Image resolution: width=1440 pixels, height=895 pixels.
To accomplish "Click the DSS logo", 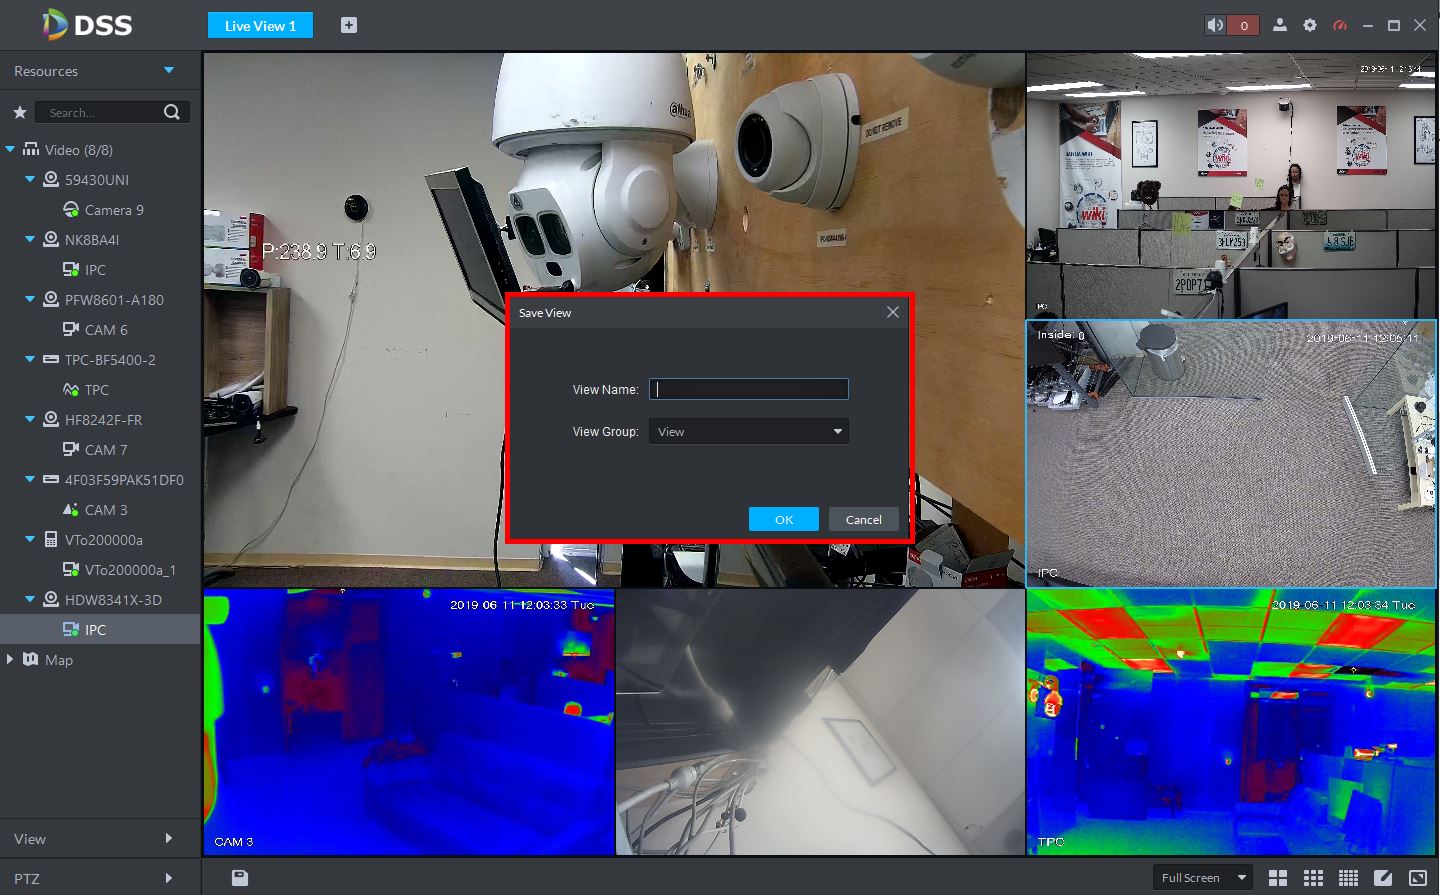I will coord(87,24).
